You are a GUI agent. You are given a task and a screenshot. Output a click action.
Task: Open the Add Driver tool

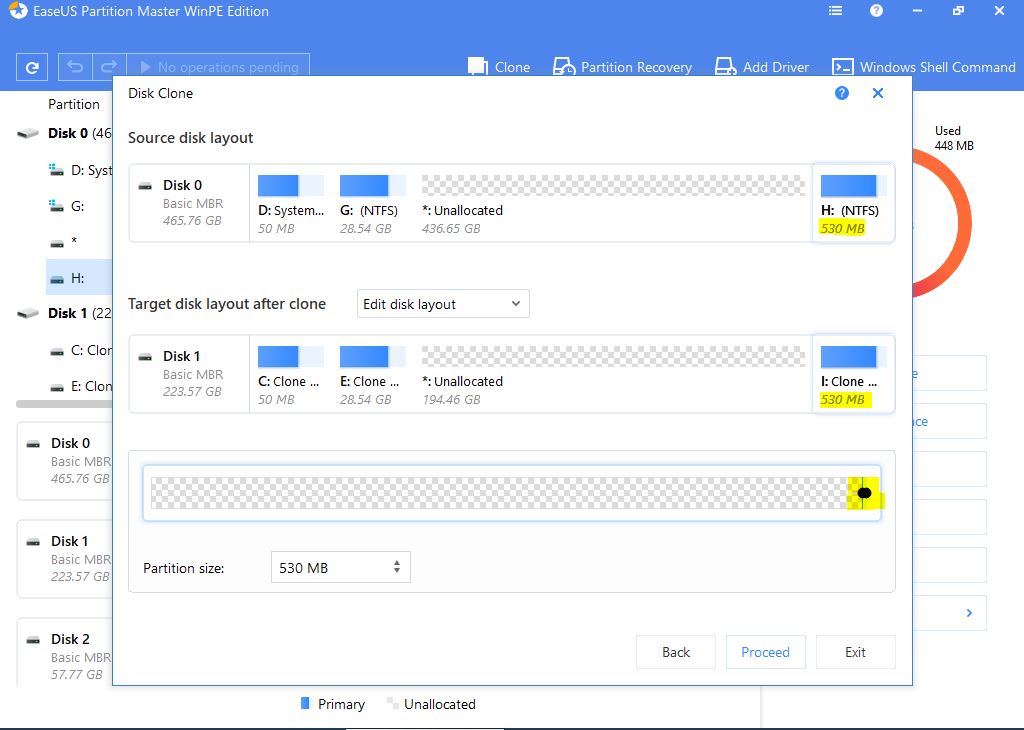(762, 67)
